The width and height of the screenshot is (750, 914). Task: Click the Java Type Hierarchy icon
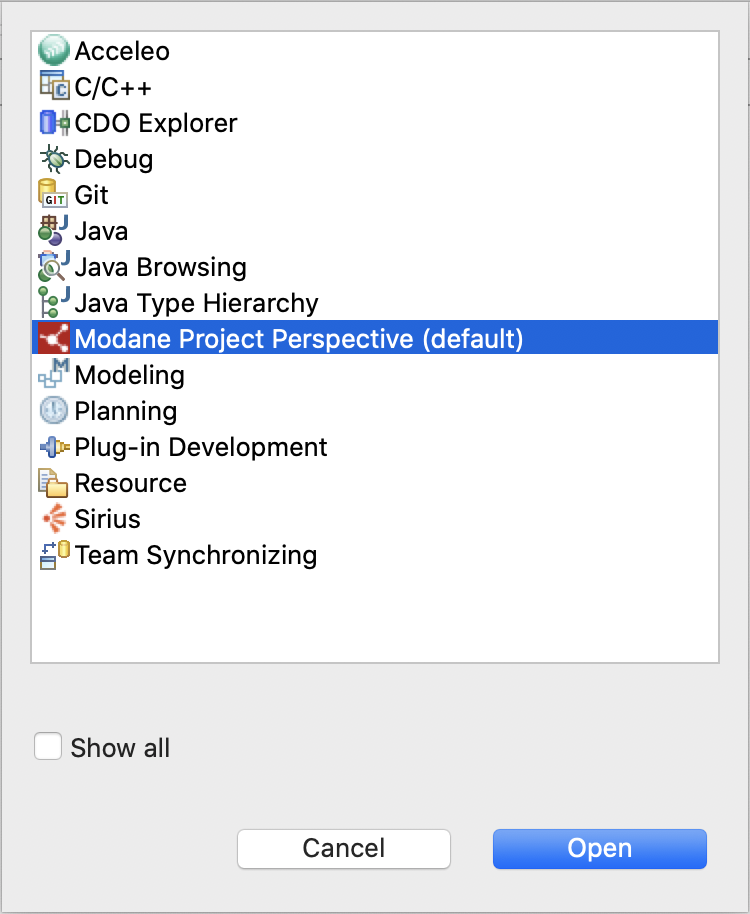click(x=54, y=303)
